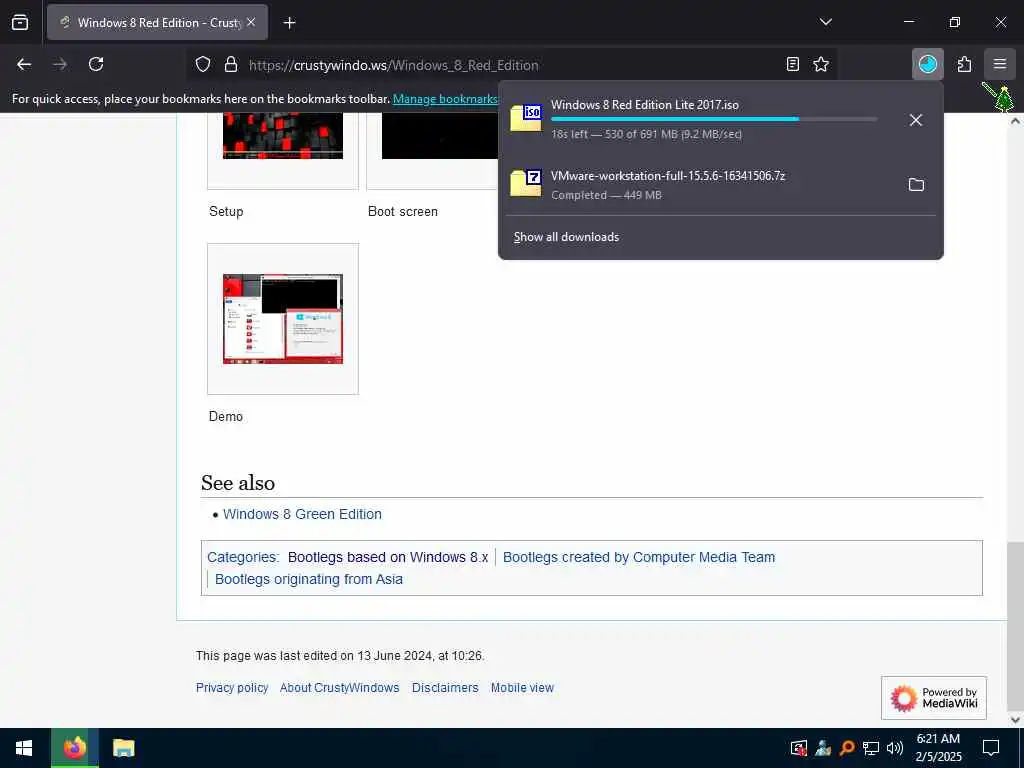Screen dimensions: 1024x768
Task: Open Bootlegs created by Computer Media Team
Action: (x=639, y=557)
